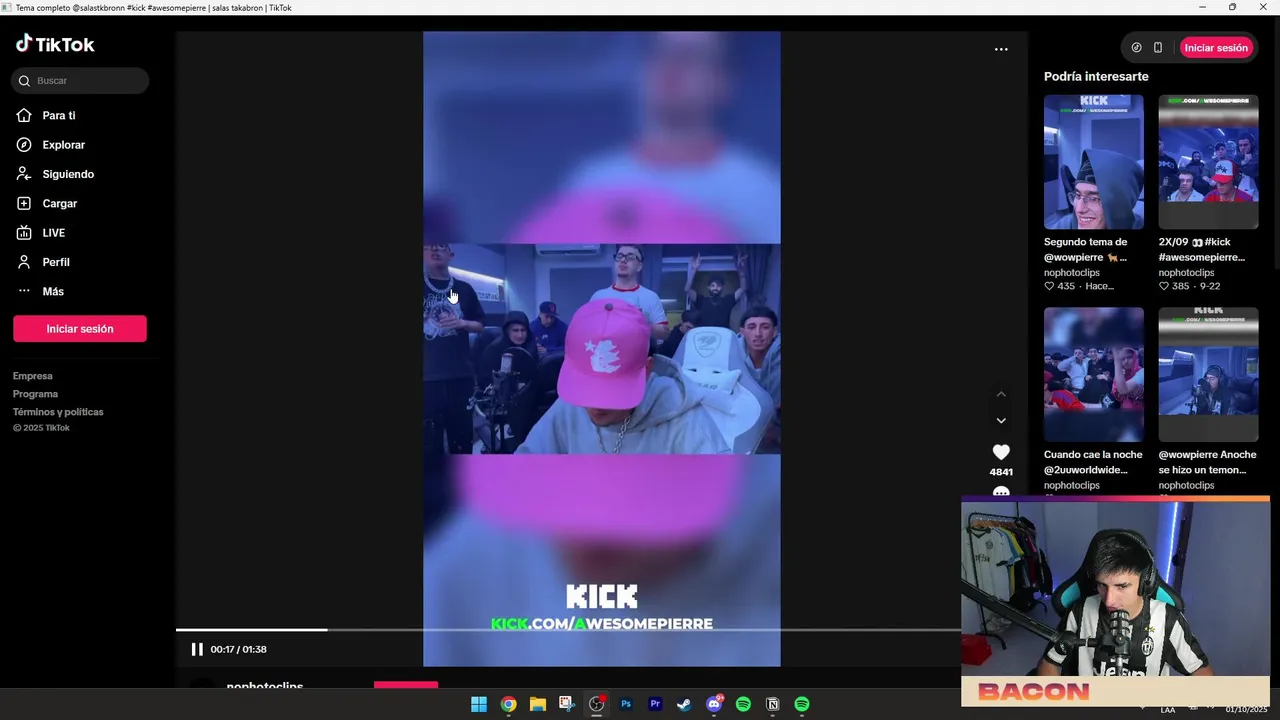Screen dimensions: 1280x720
Task: Open the TikTok home logo
Action: tap(55, 44)
